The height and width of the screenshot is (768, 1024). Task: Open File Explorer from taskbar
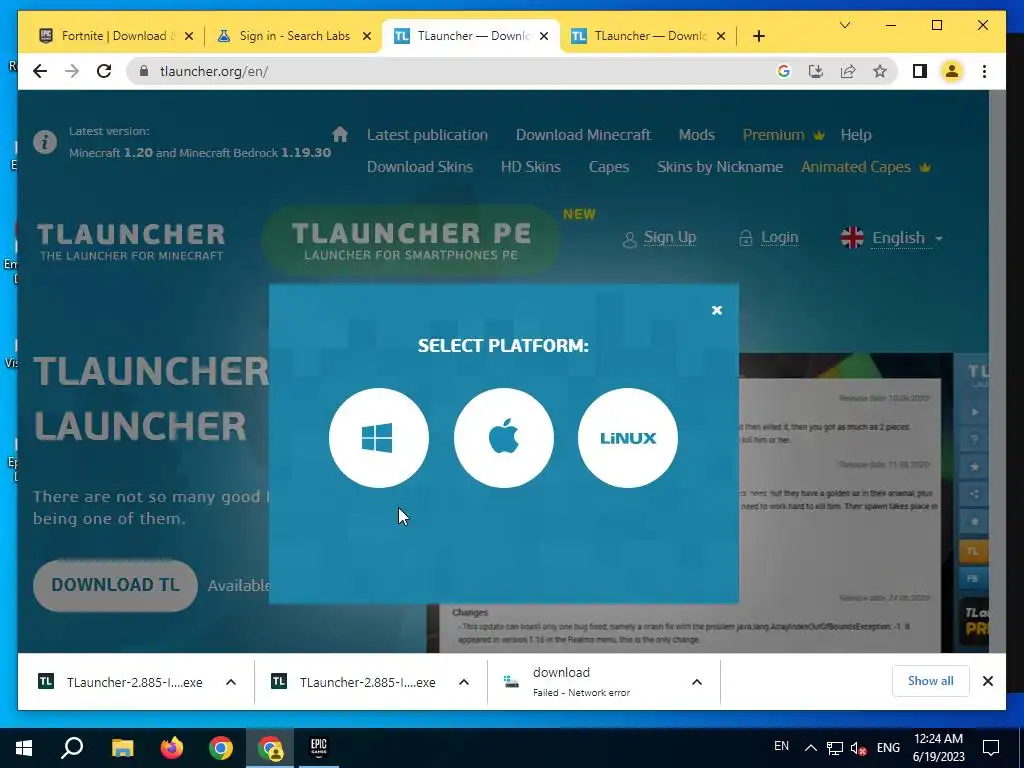[122, 748]
